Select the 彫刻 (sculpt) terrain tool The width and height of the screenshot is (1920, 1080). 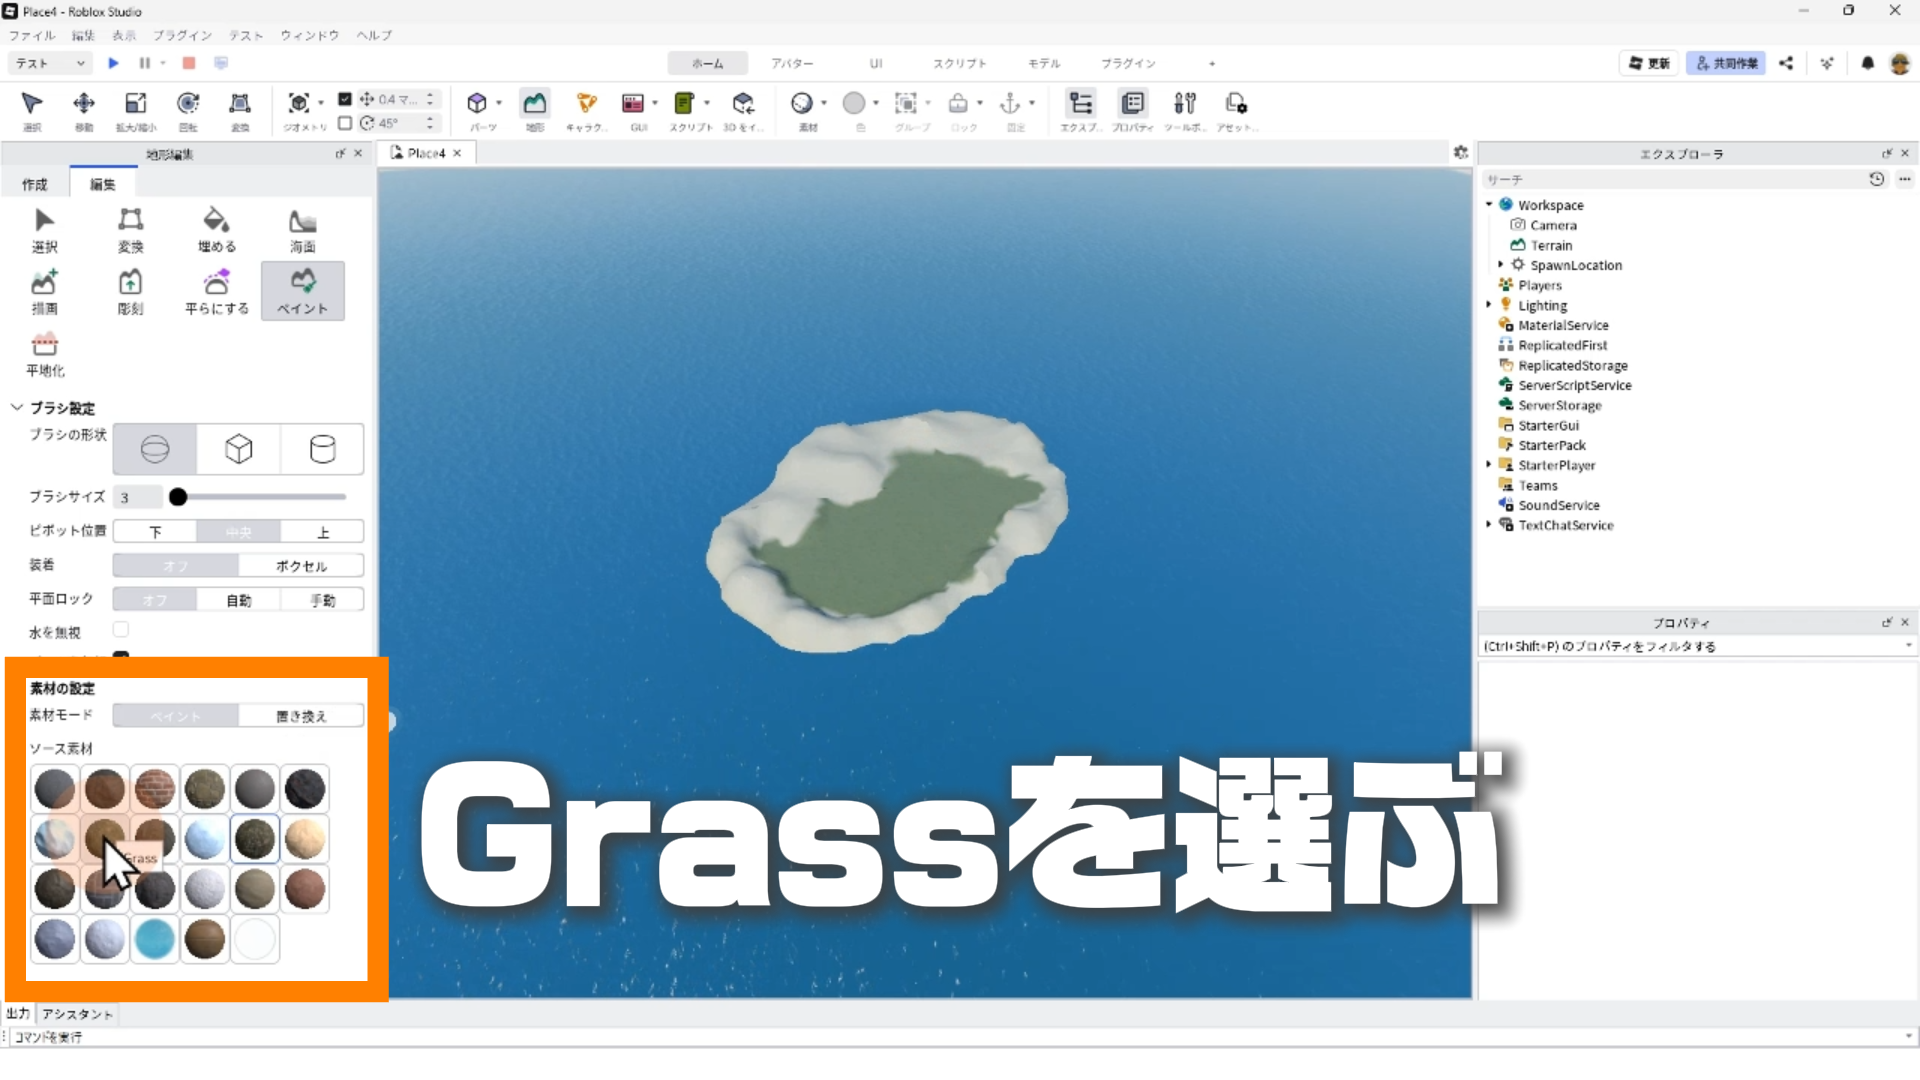(130, 292)
